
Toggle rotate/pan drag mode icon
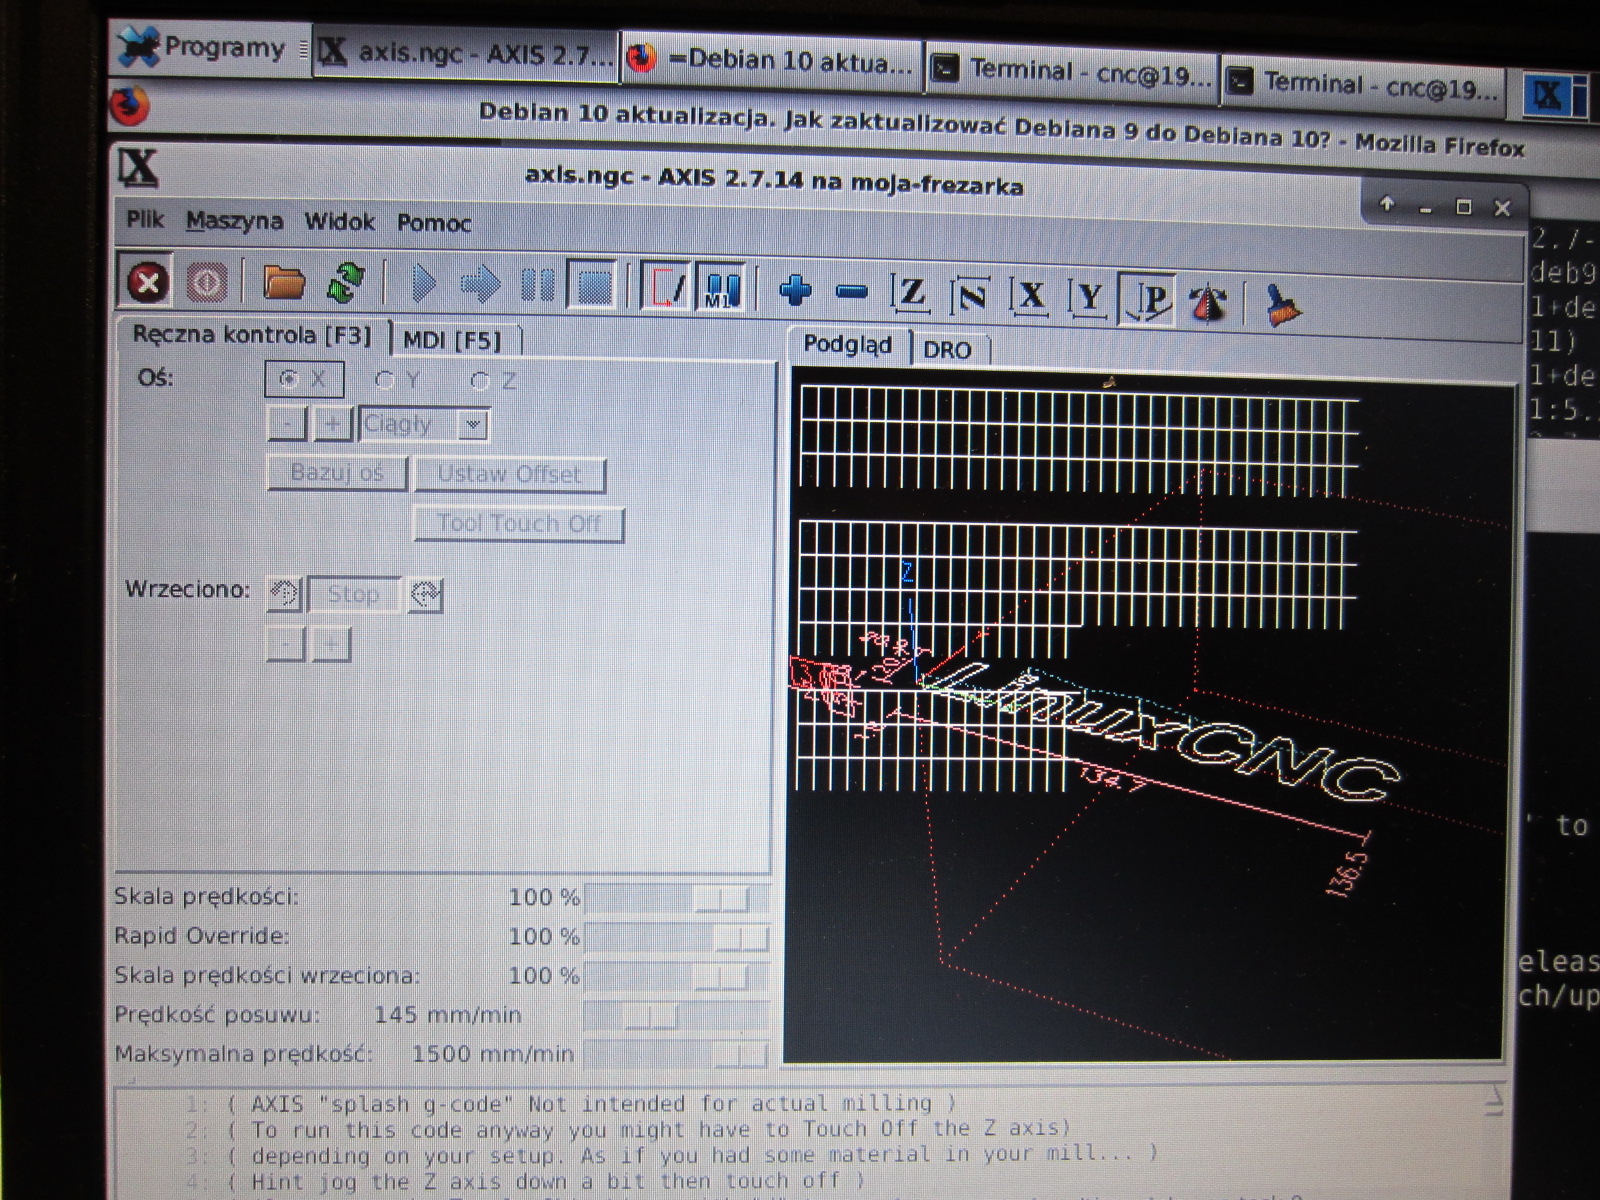point(1208,301)
